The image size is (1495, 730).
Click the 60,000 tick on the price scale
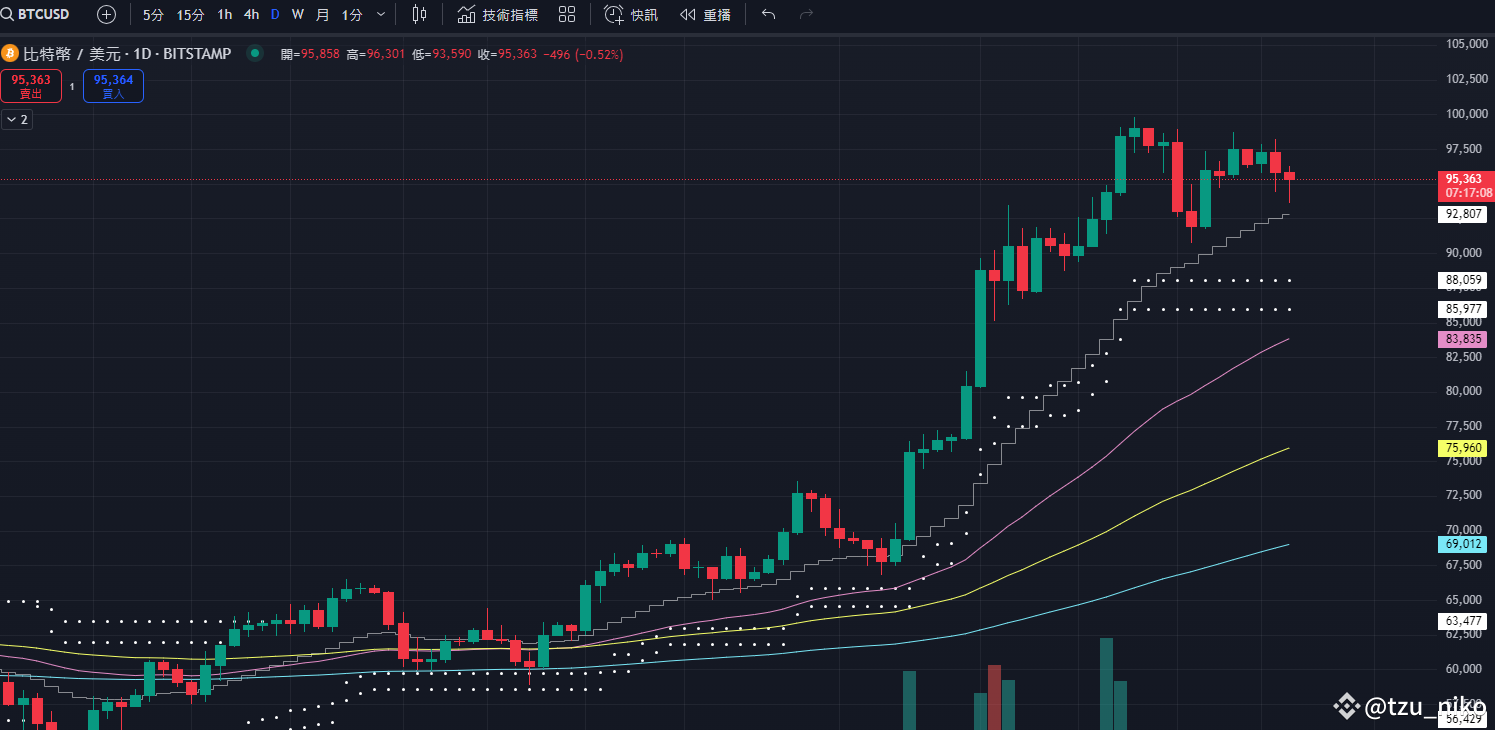tap(1465, 668)
